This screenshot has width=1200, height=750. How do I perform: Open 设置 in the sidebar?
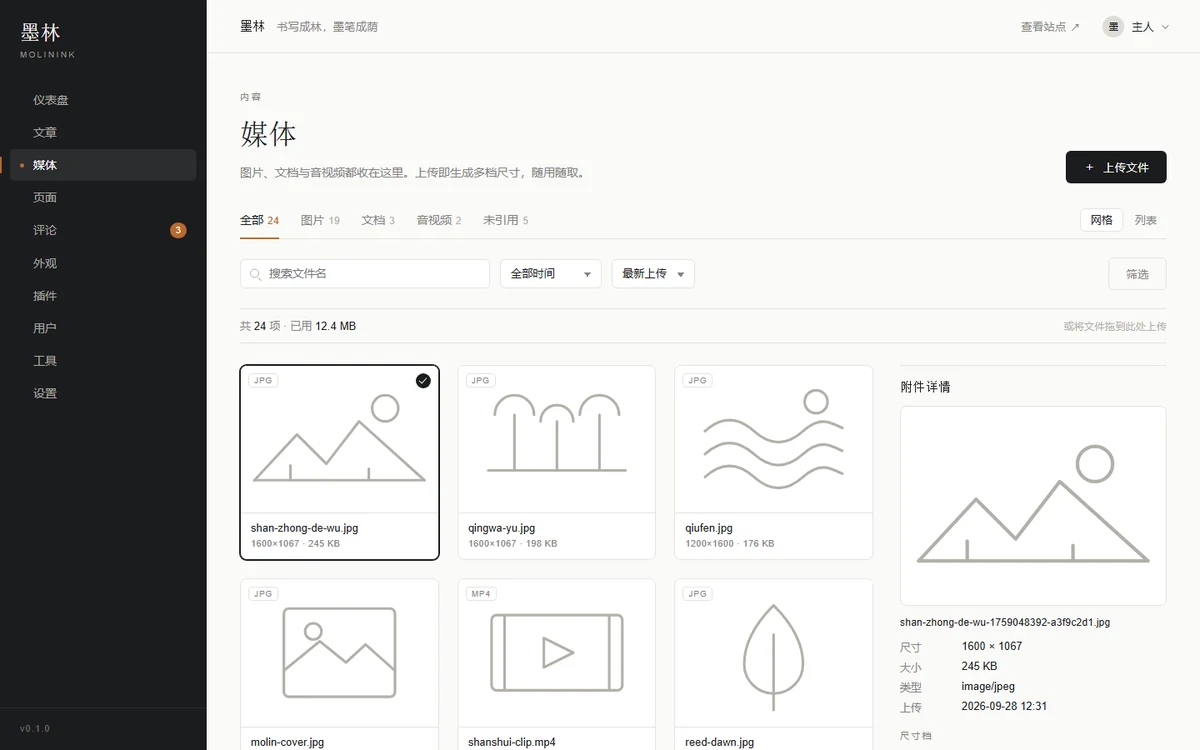tap(103, 393)
